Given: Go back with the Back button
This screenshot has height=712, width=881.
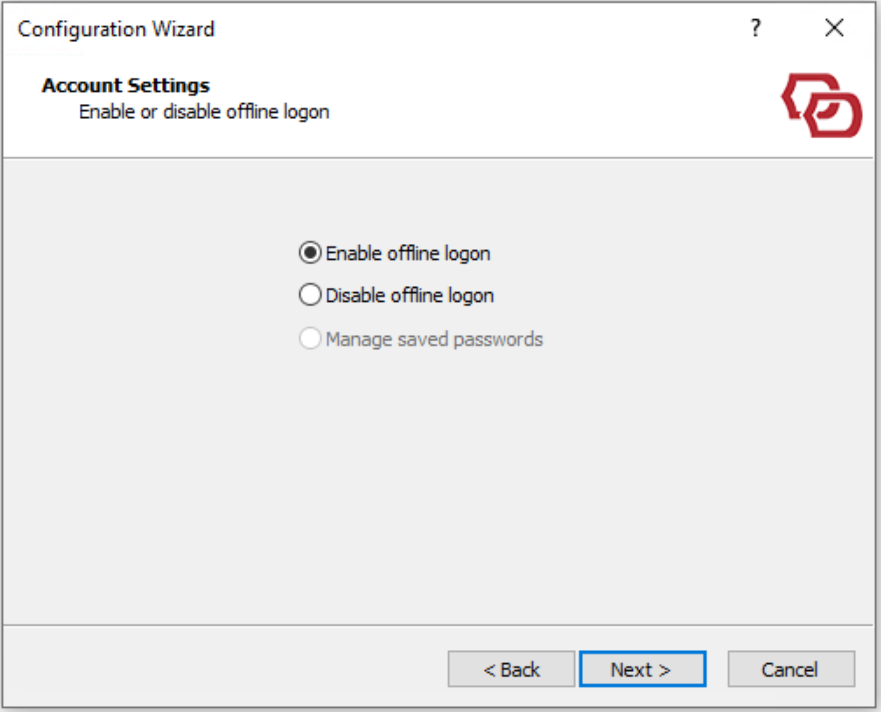Looking at the screenshot, I should coord(511,669).
